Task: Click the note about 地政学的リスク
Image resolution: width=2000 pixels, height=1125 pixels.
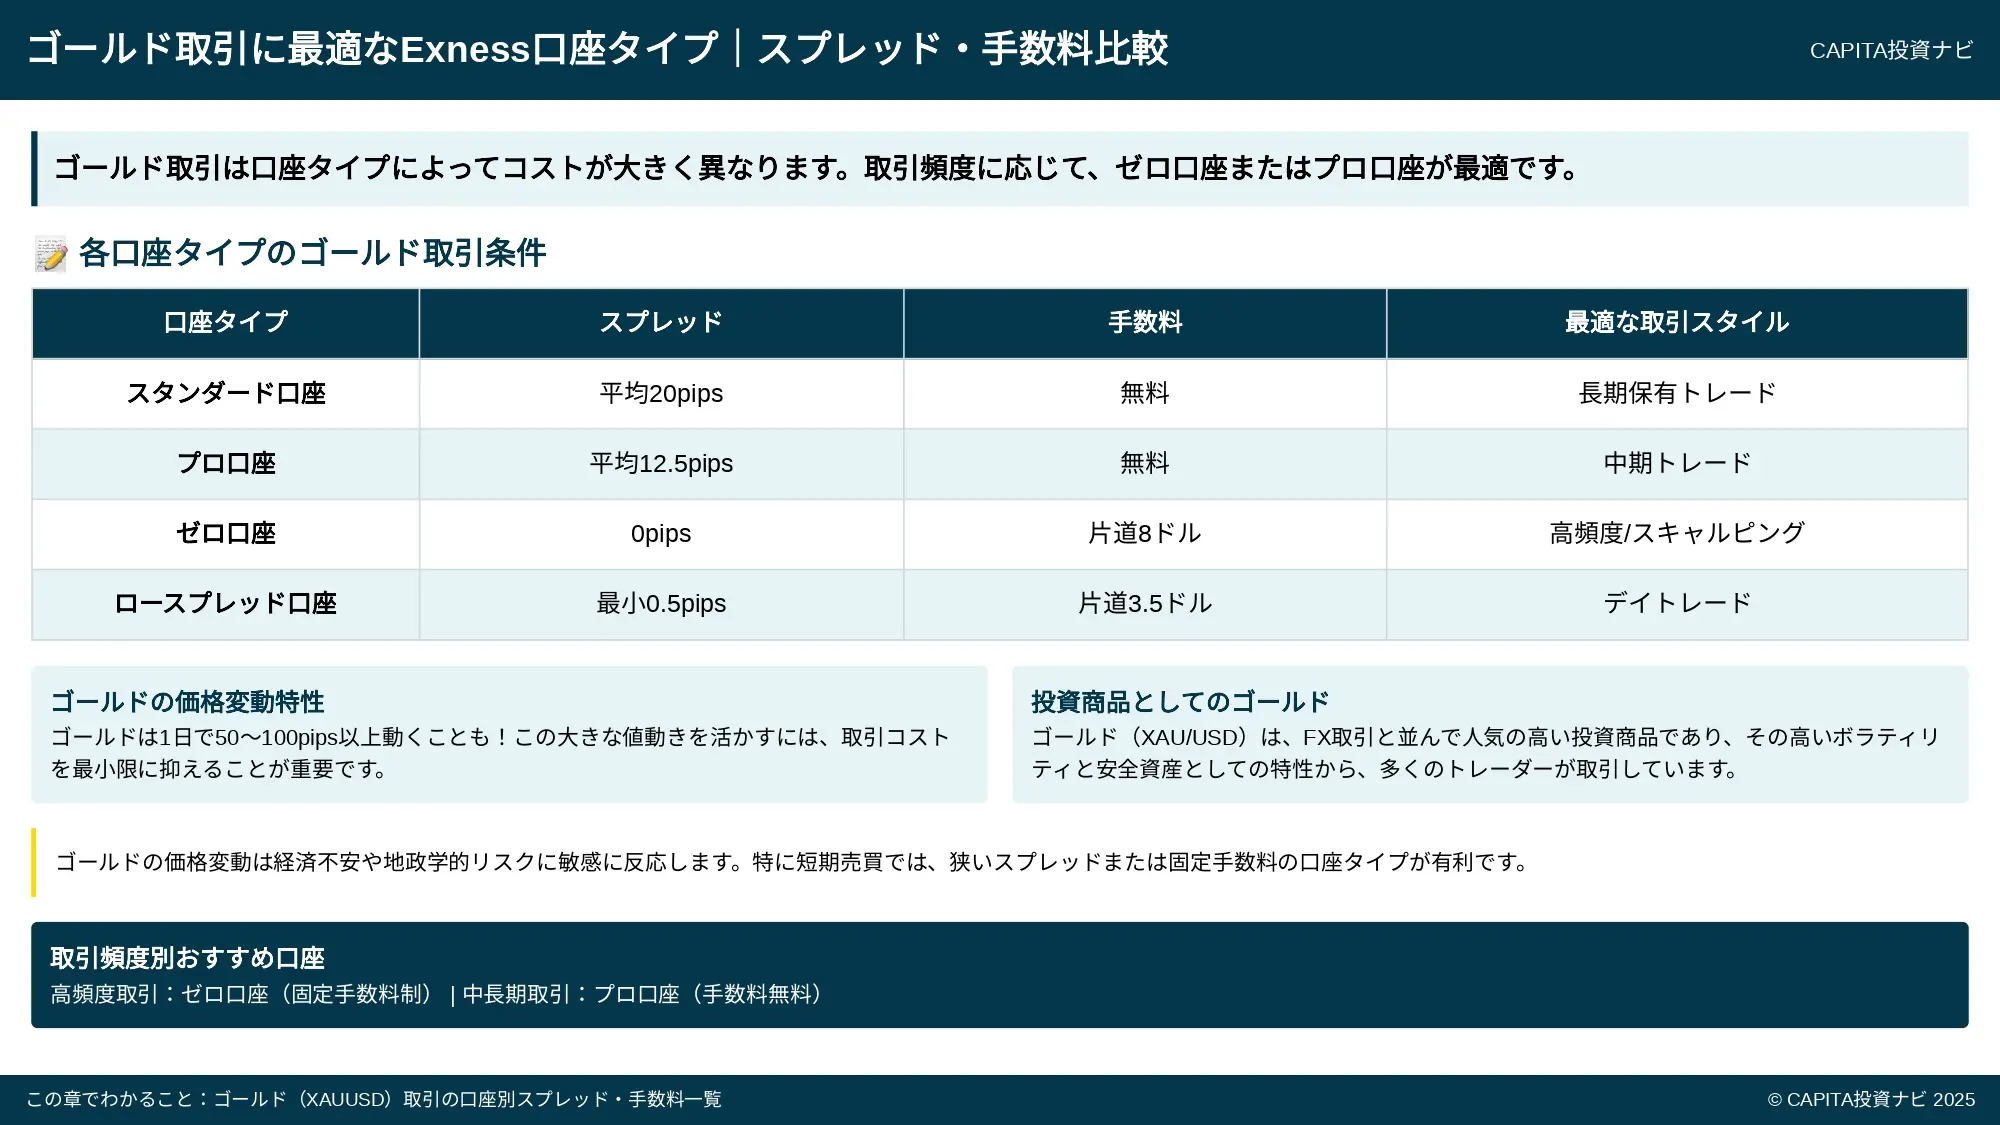Action: (x=793, y=862)
